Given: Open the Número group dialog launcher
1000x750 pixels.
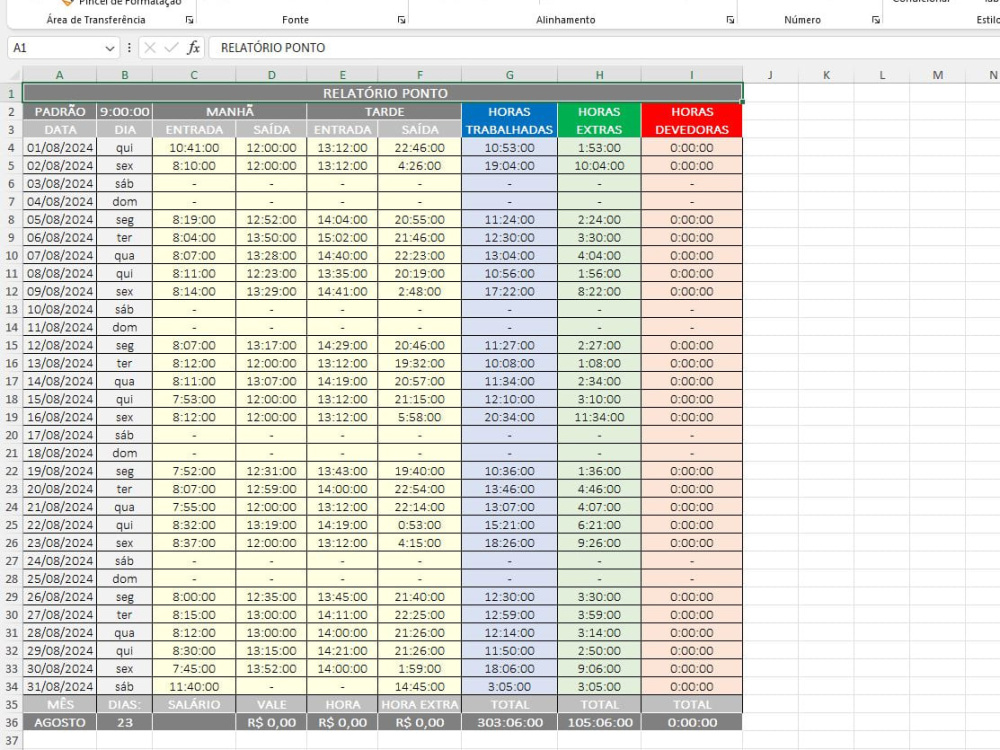Looking at the screenshot, I should (x=876, y=20).
